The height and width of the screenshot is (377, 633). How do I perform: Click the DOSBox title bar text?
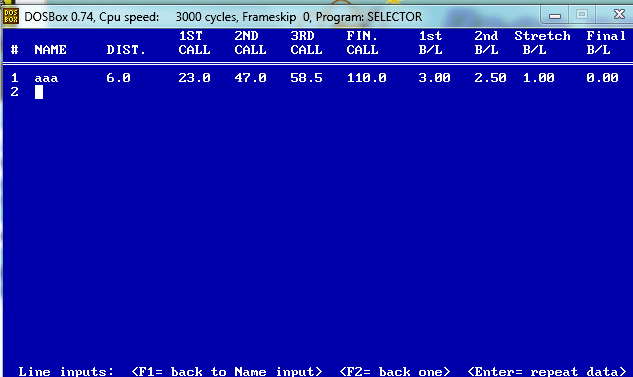click(223, 17)
